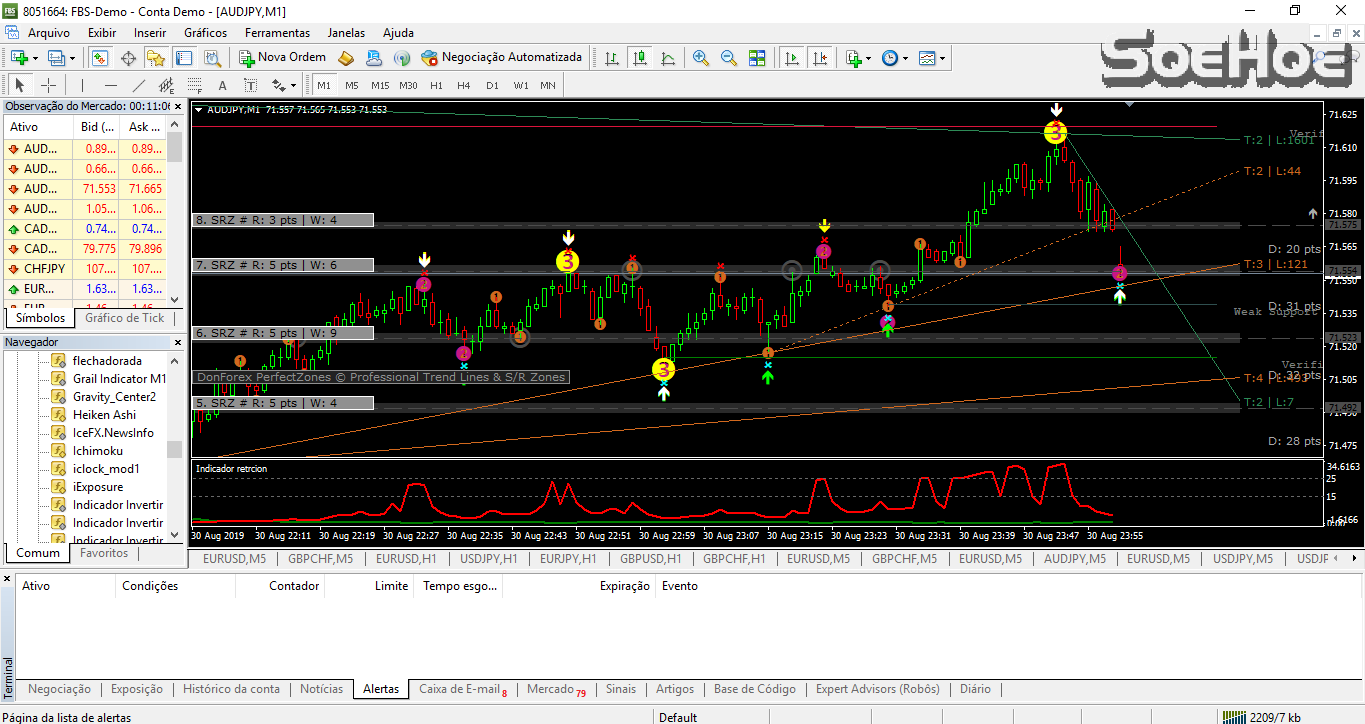The height and width of the screenshot is (724, 1365).
Task: Zoom in on the chart
Action: coord(700,57)
